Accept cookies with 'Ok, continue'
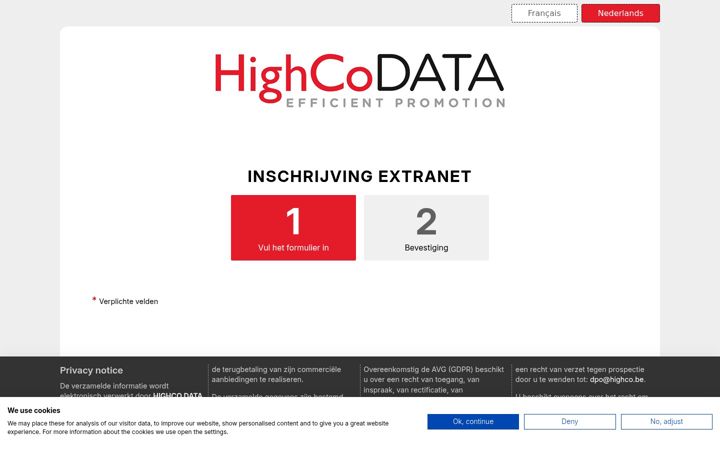The width and height of the screenshot is (720, 450). pos(473,422)
